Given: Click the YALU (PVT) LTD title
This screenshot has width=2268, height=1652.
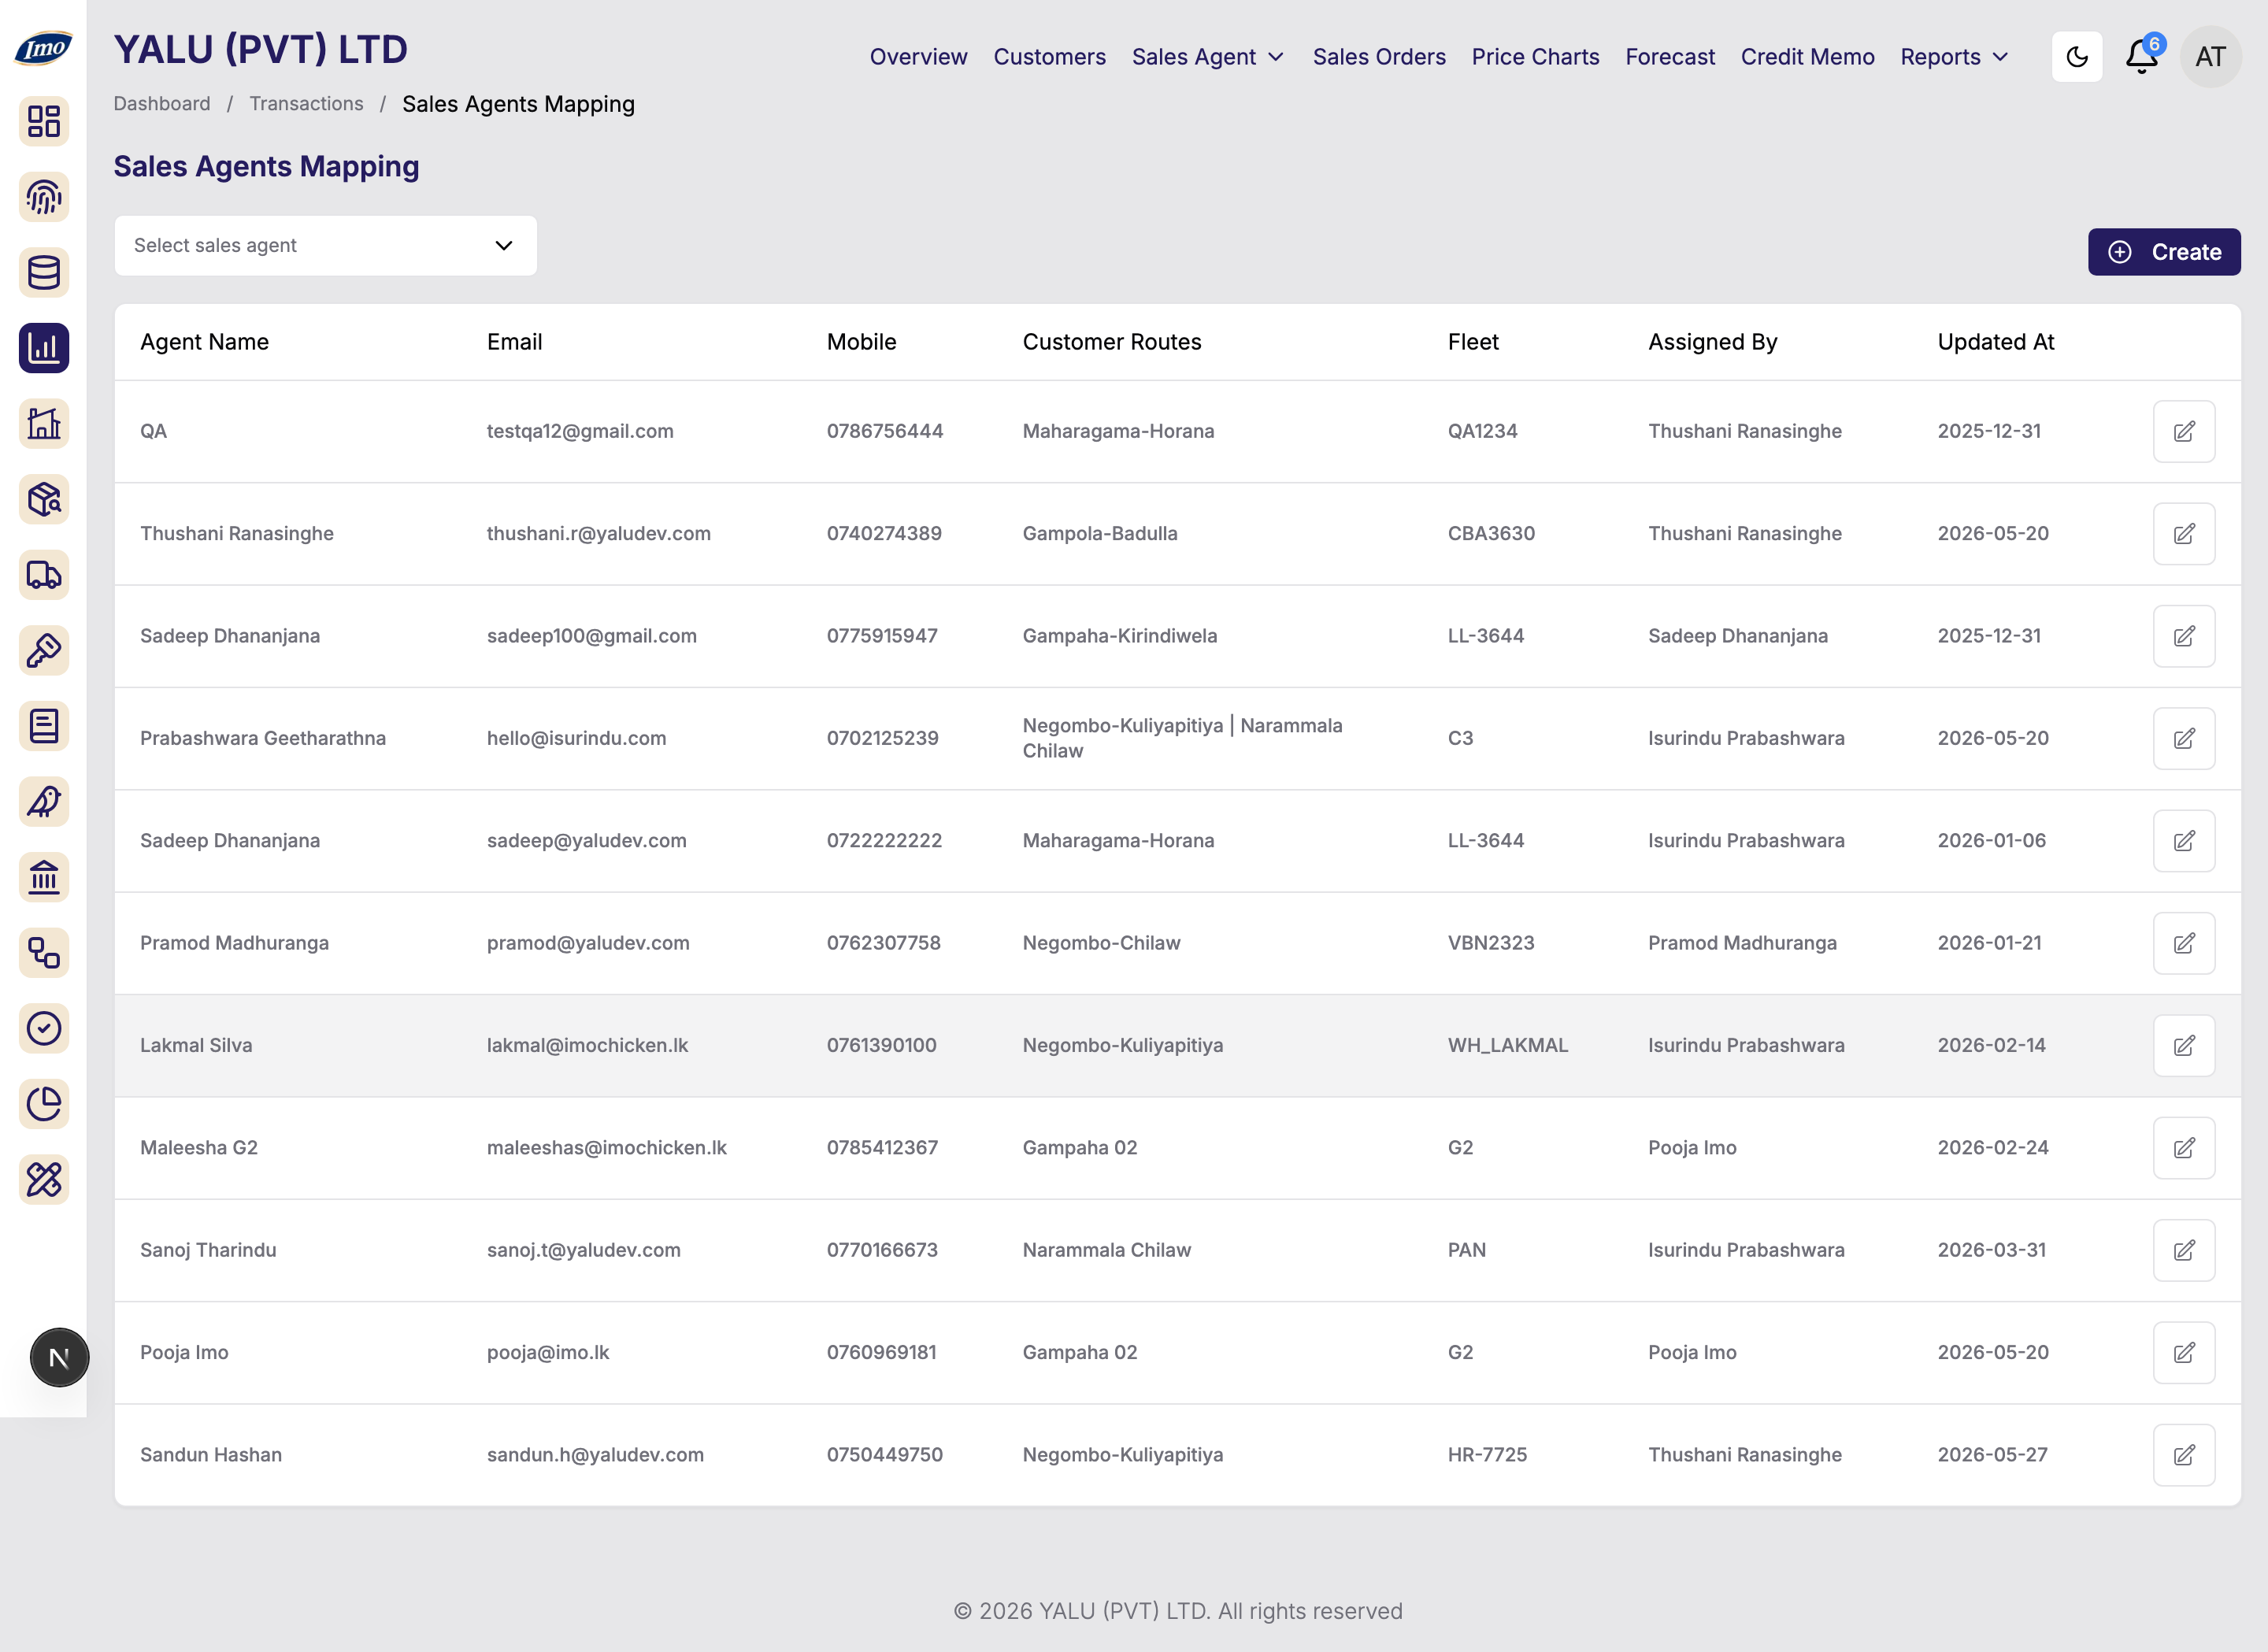Looking at the screenshot, I should pyautogui.click(x=260, y=49).
